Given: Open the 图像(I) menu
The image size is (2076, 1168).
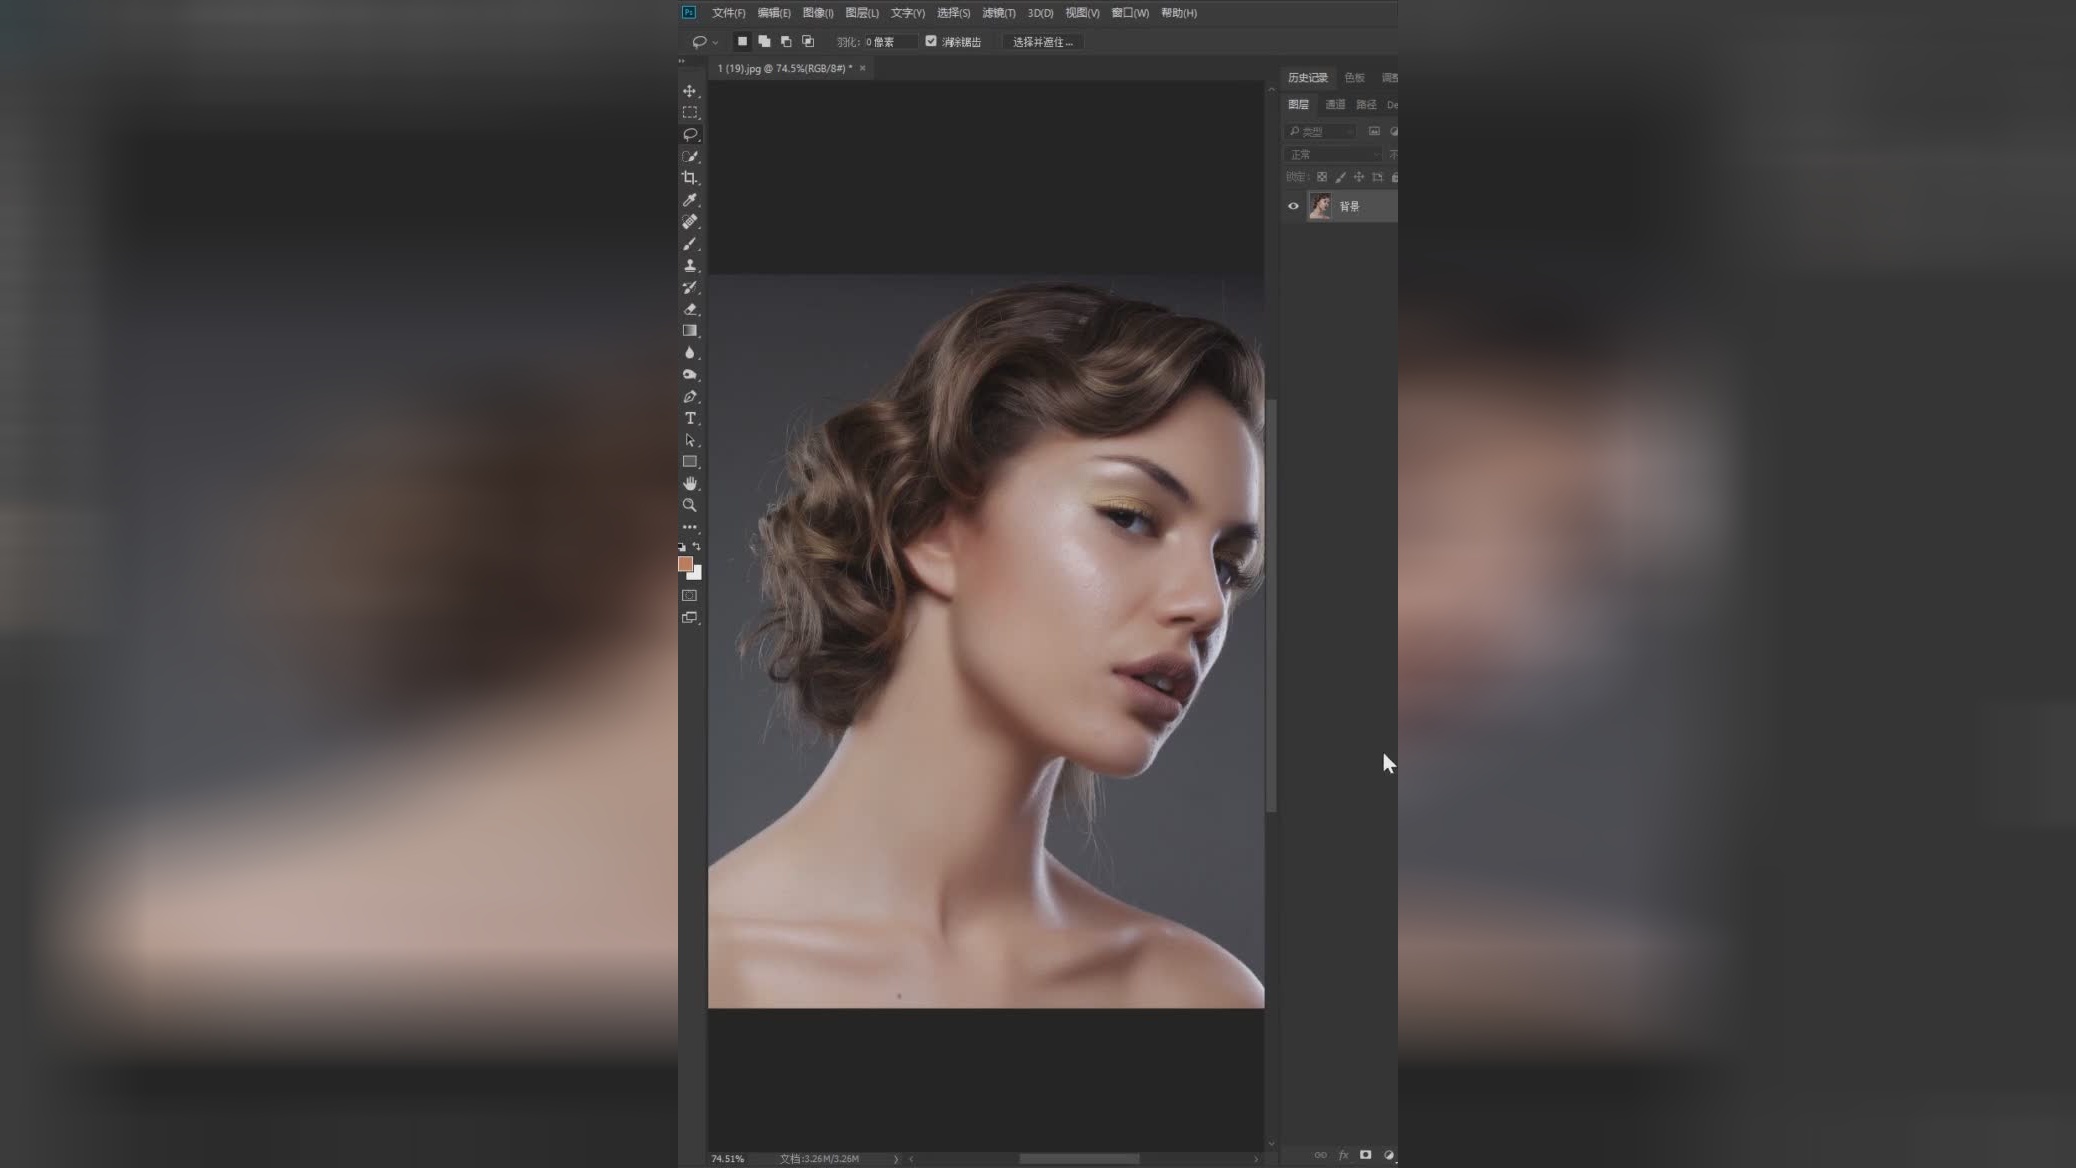Looking at the screenshot, I should pos(818,13).
